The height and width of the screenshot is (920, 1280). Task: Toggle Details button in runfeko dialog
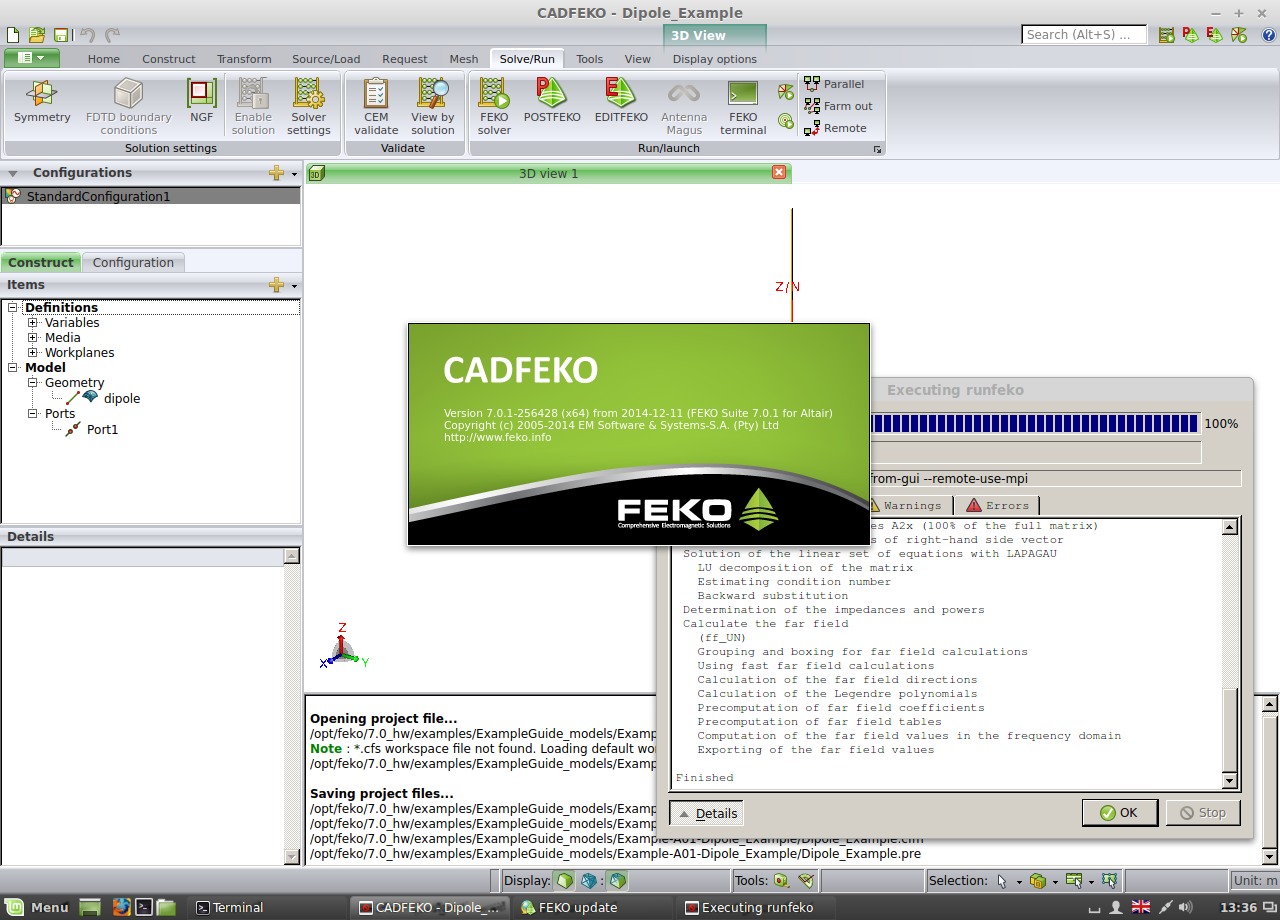[x=707, y=813]
